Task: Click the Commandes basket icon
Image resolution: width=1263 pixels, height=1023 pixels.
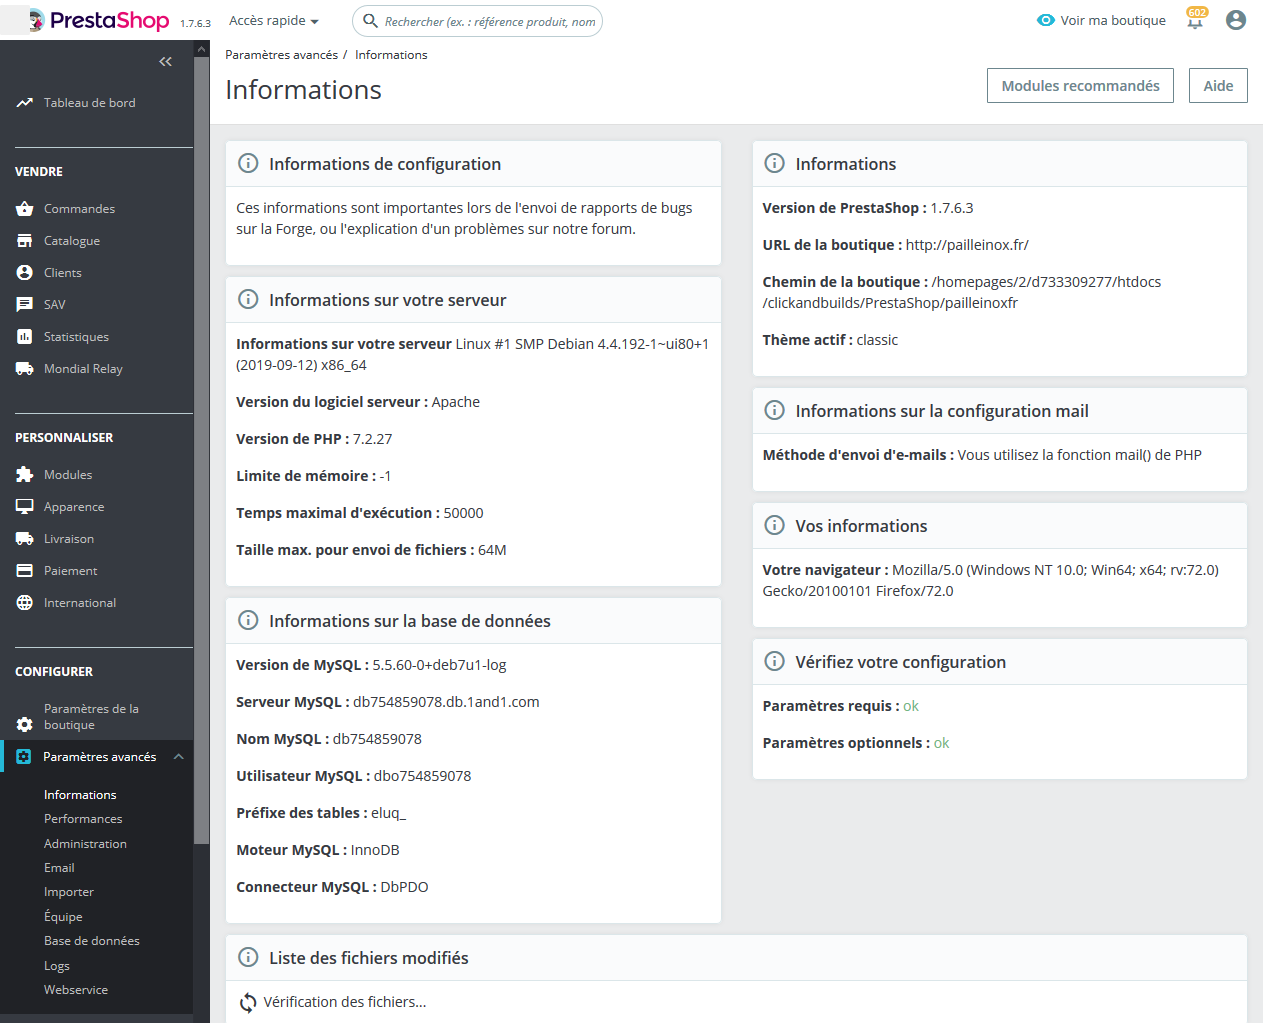Action: click(x=25, y=209)
